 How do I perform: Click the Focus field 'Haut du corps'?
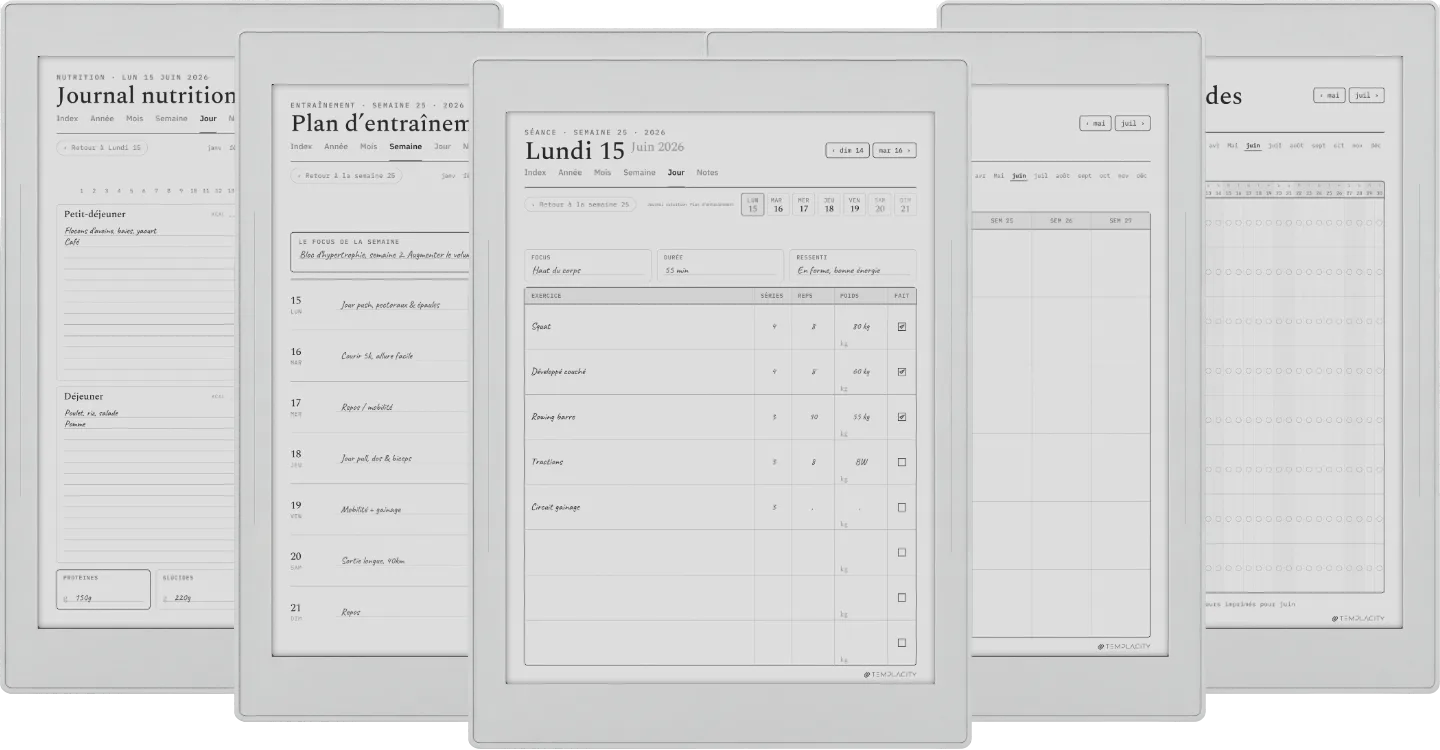coord(588,264)
